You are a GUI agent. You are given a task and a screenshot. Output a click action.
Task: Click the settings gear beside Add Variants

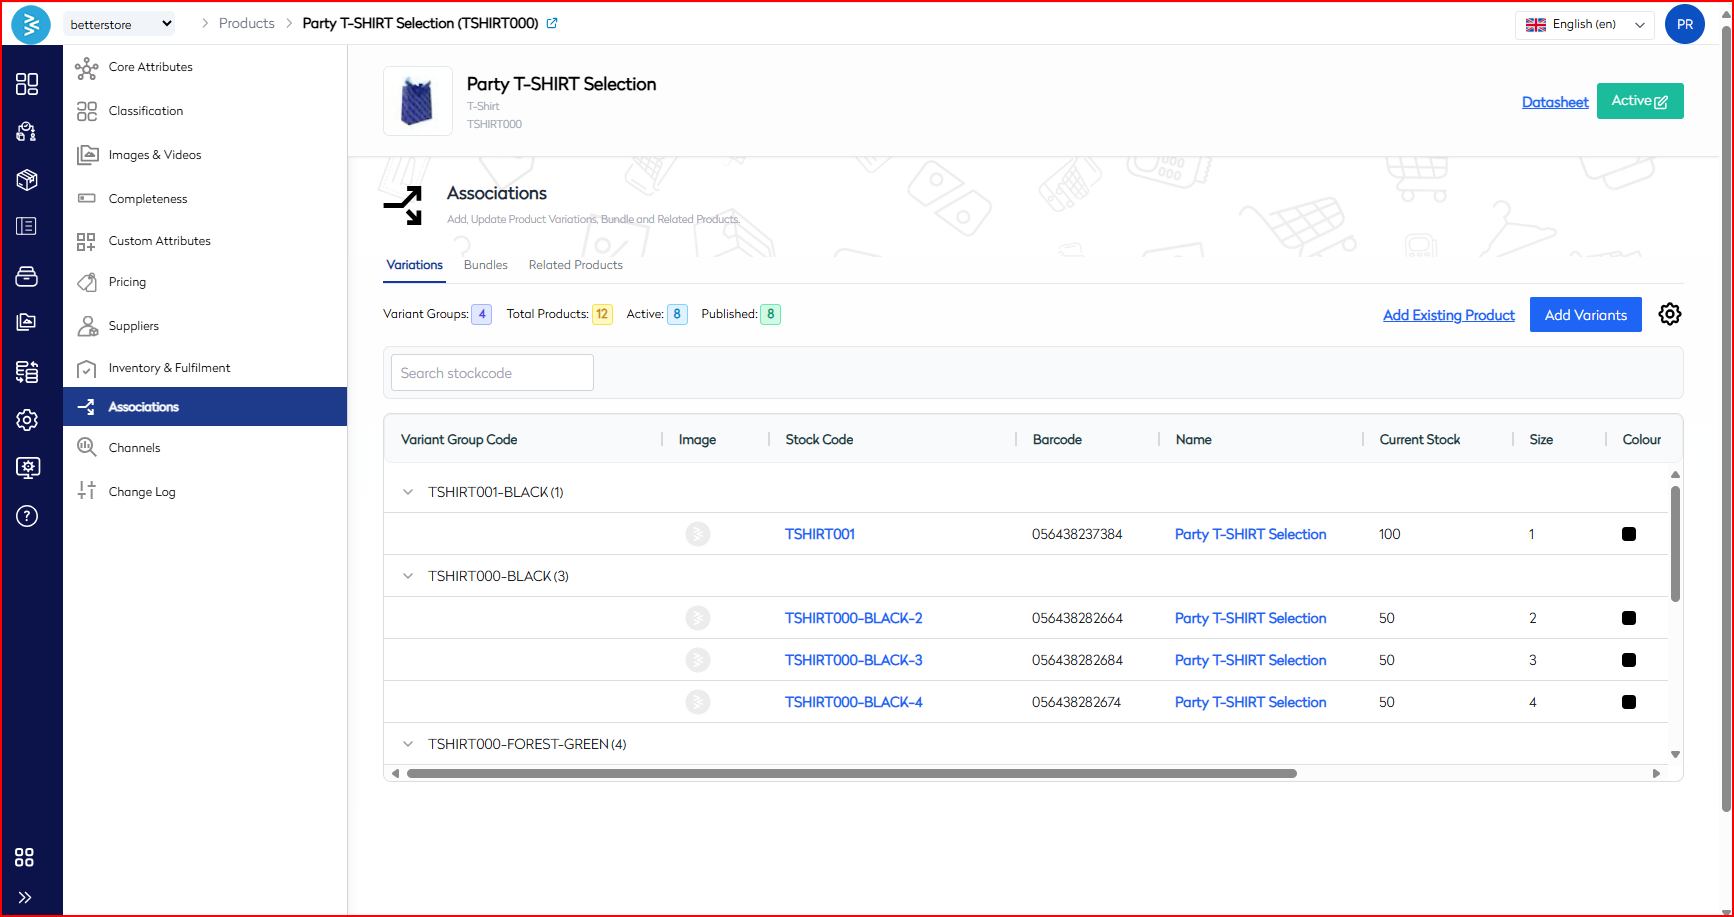(x=1669, y=314)
